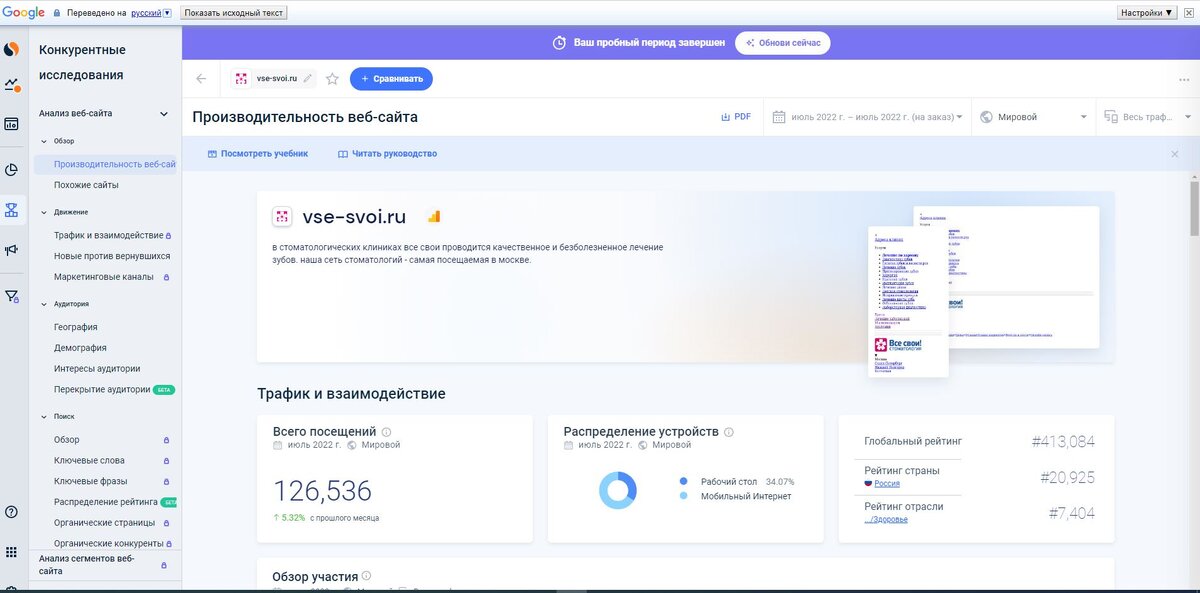Open Новые против вернувшихся page
Image resolution: width=1200 pixels, height=593 pixels.
click(112, 256)
